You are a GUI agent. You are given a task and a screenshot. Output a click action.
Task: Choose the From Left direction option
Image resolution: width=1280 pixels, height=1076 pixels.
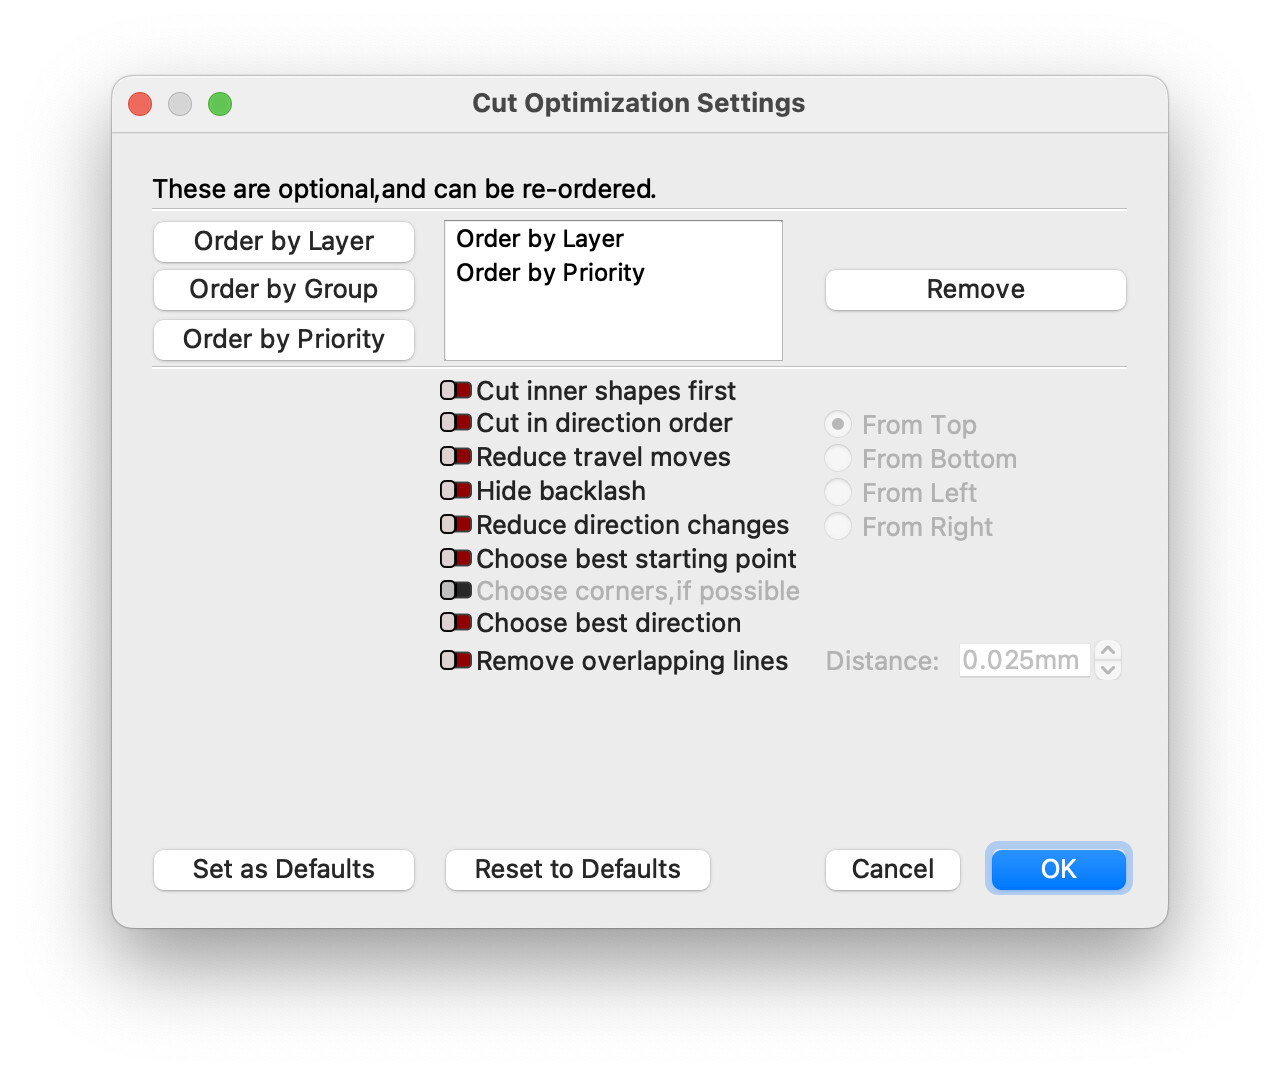[838, 493]
